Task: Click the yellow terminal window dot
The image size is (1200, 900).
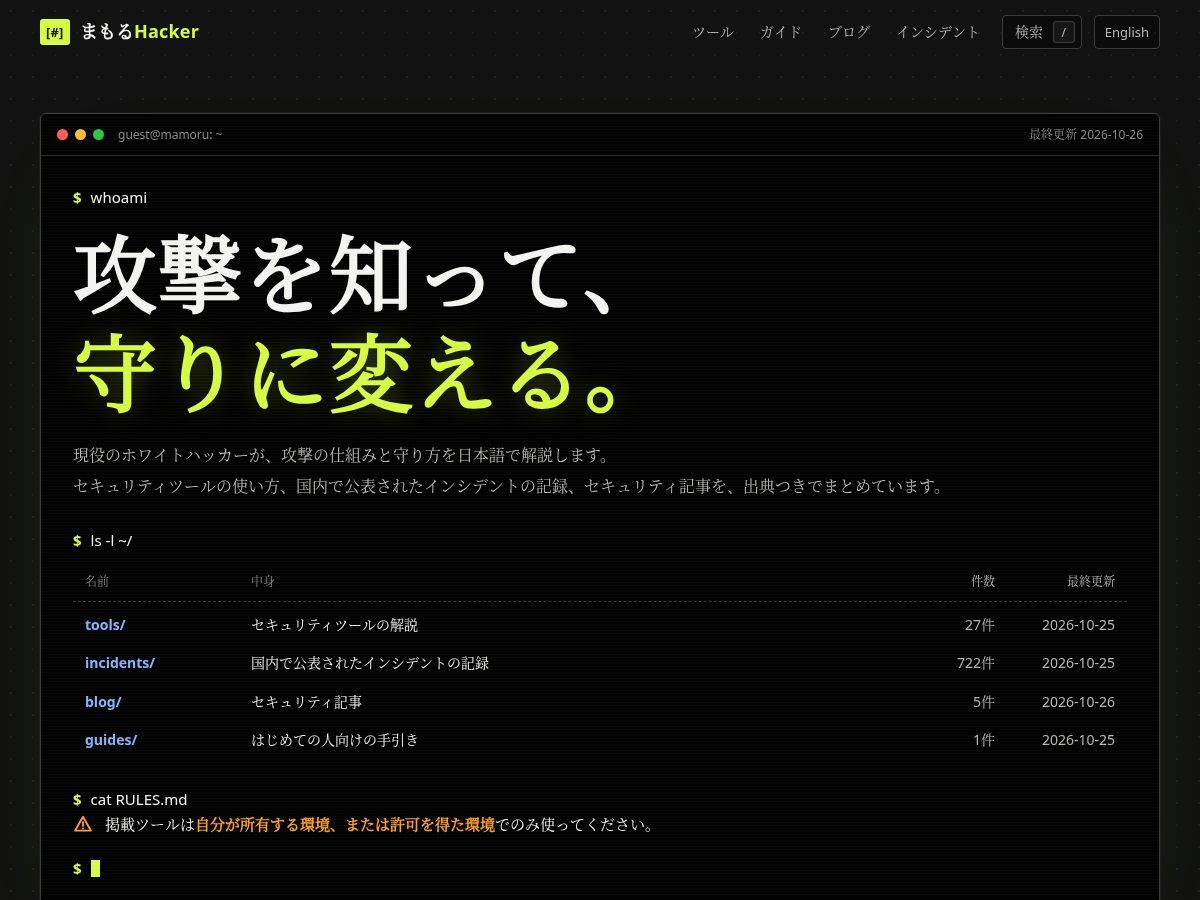Action: pos(80,134)
